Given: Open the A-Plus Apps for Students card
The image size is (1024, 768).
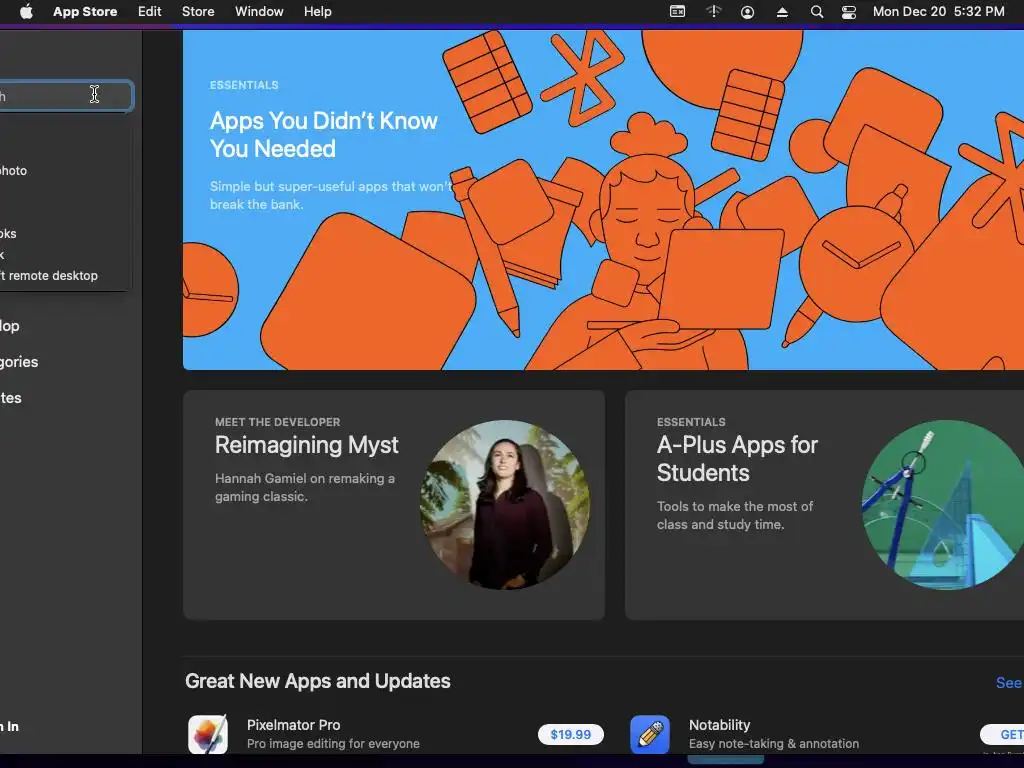Looking at the screenshot, I should [x=824, y=505].
